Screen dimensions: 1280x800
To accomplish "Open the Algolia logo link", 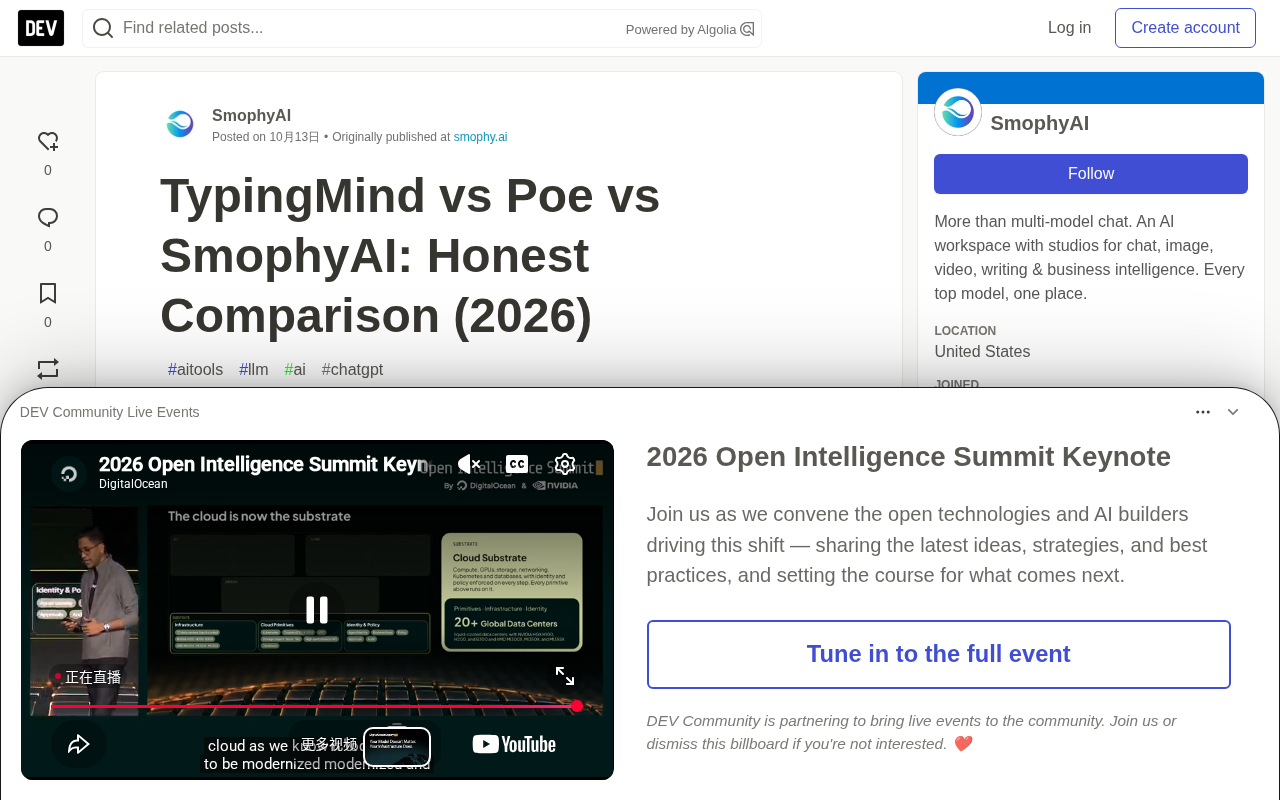I will click(747, 29).
